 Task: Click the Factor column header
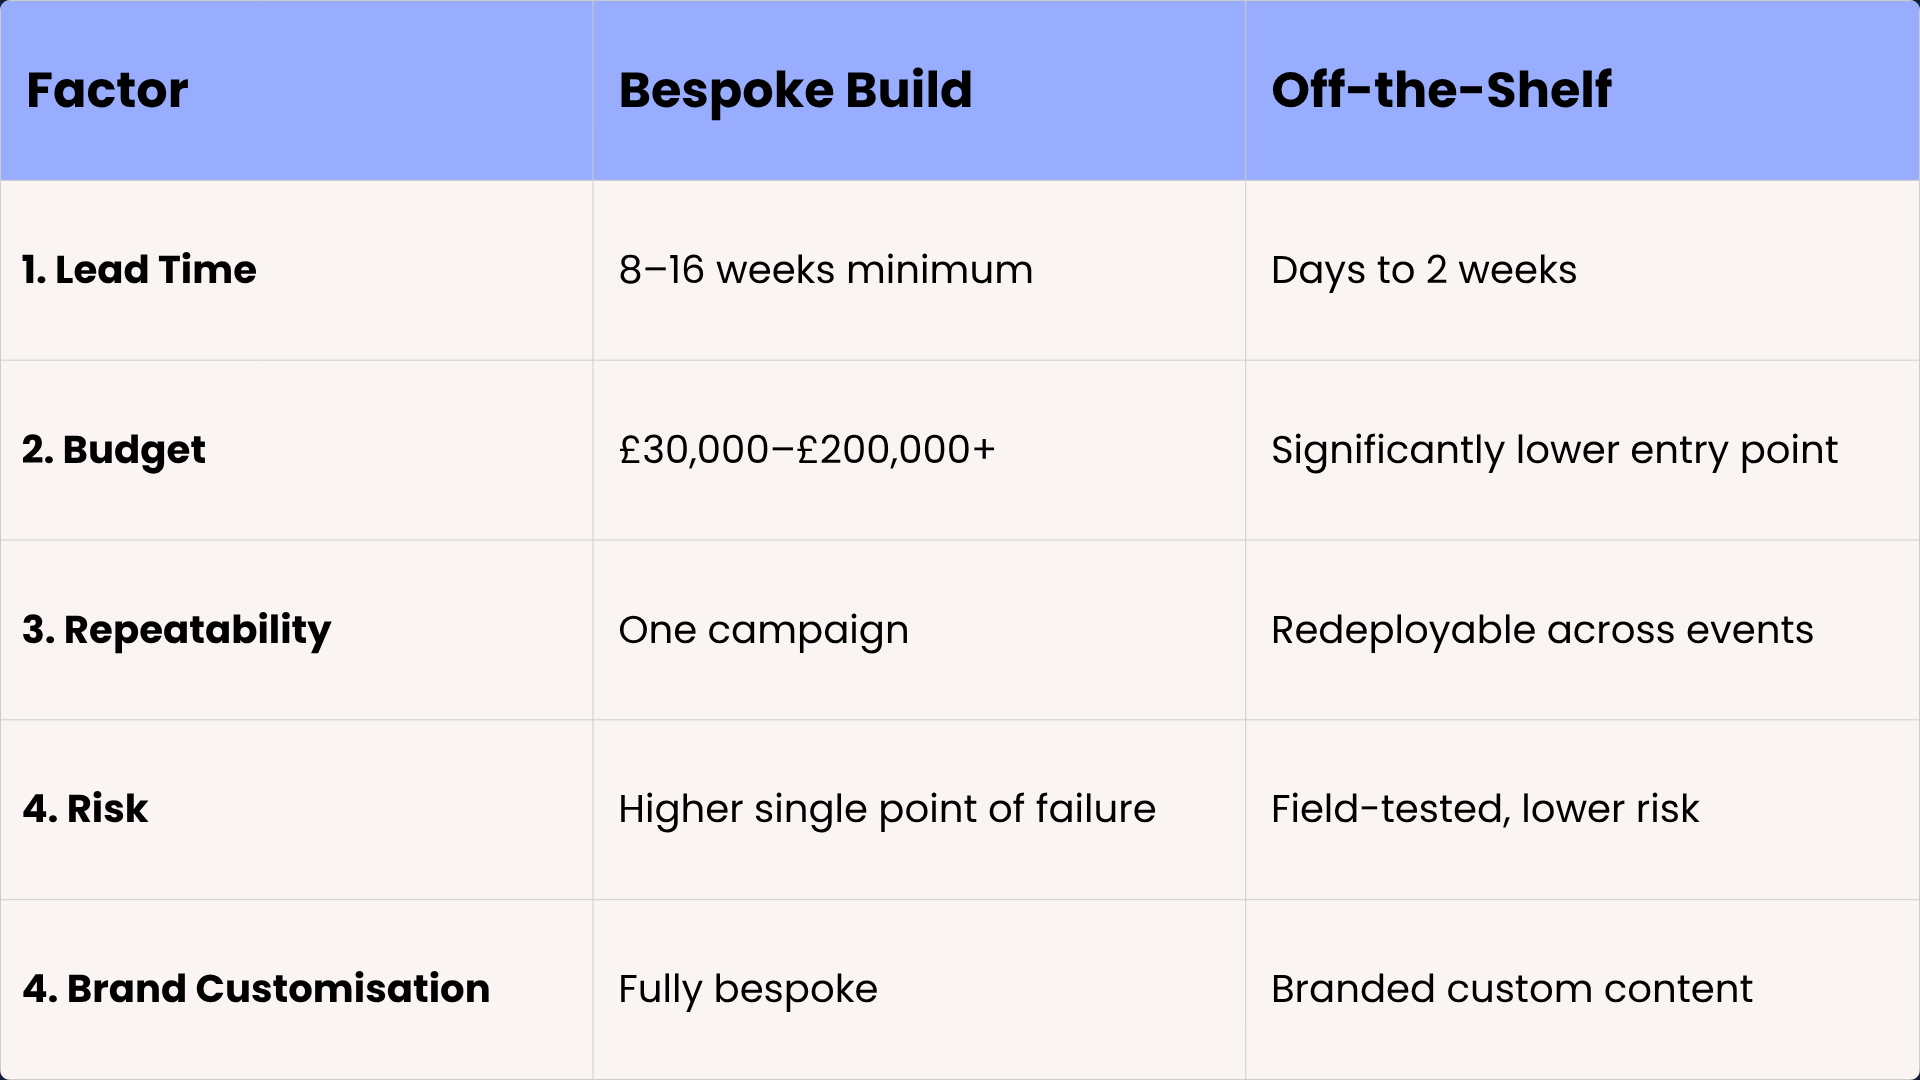pos(107,90)
